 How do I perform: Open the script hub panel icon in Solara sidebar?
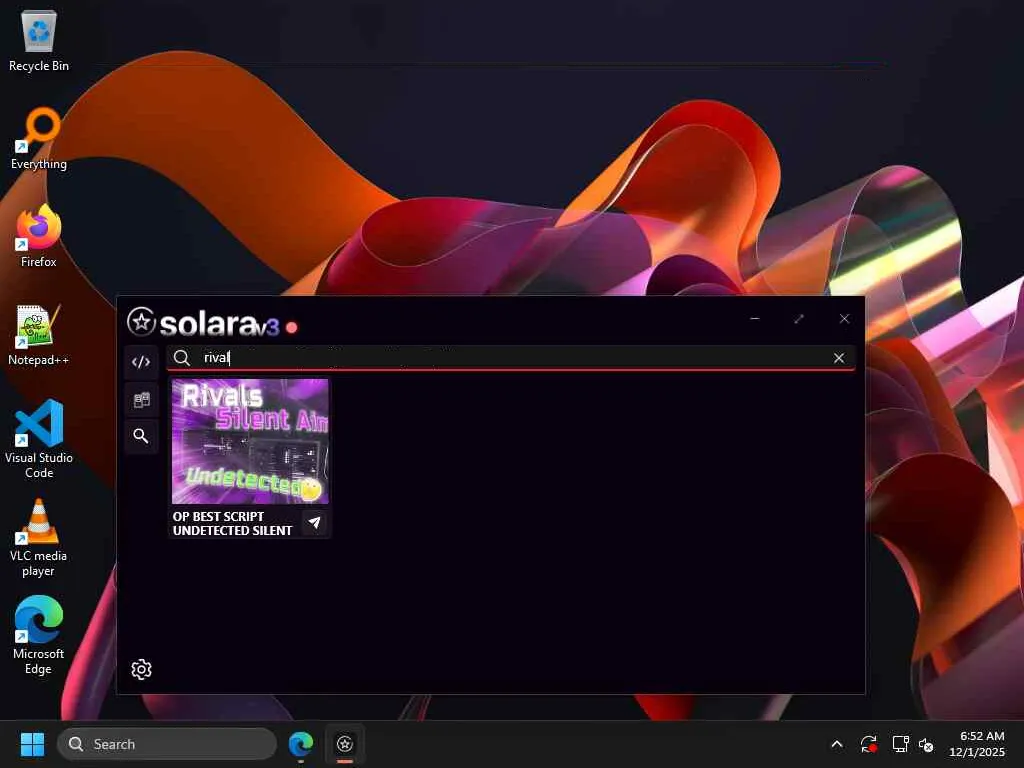(141, 400)
